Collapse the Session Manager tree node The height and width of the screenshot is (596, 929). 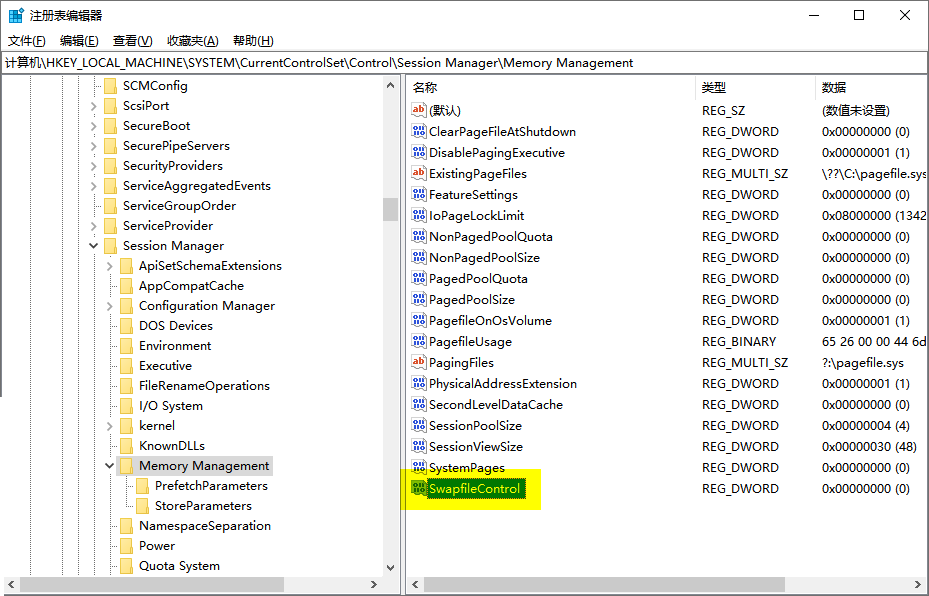[93, 245]
